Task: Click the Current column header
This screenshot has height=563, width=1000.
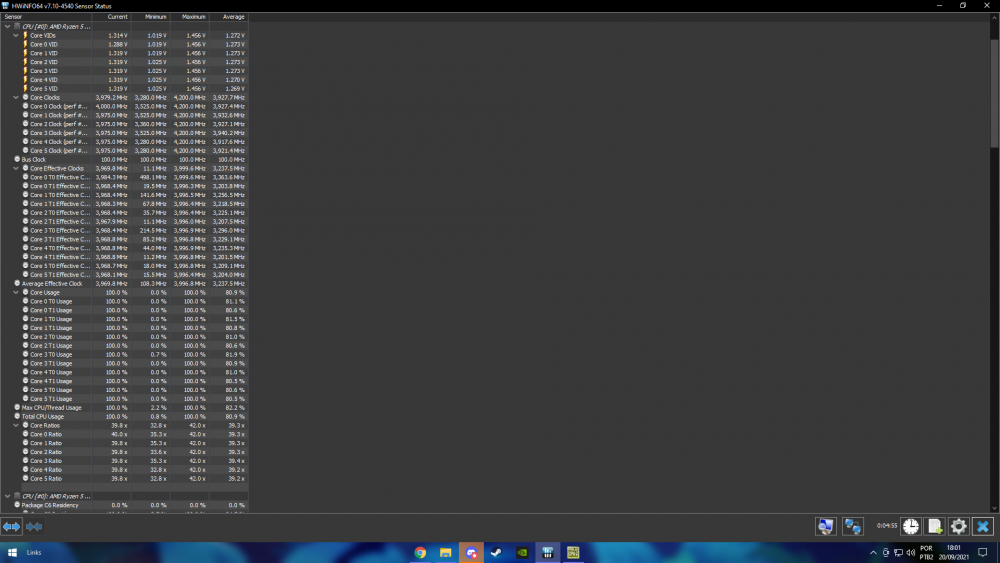Action: 112,17
